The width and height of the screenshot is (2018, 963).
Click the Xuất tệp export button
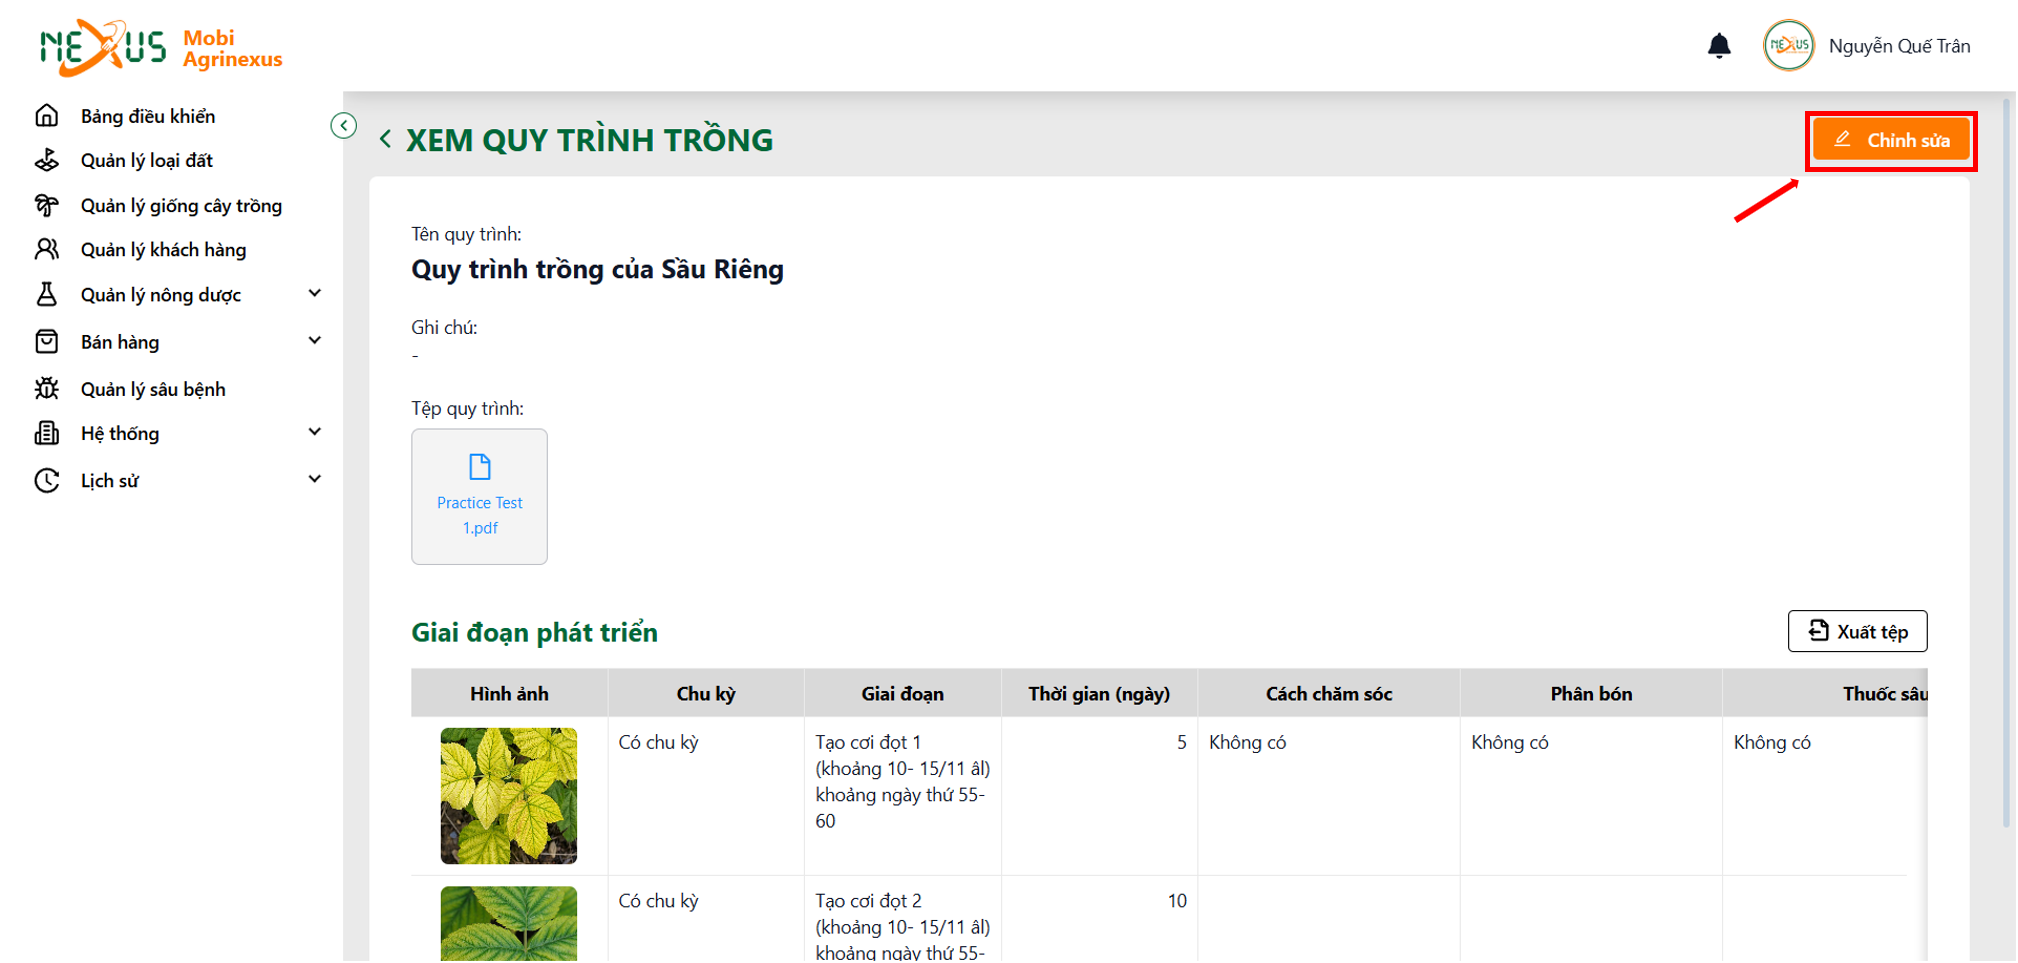tap(1857, 632)
